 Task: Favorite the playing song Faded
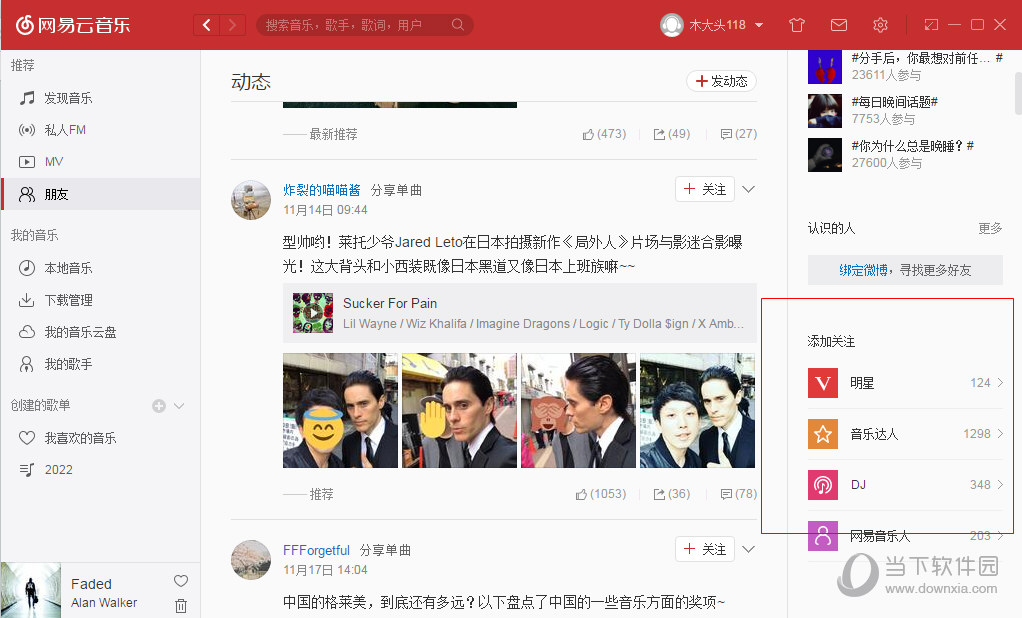tap(179, 581)
